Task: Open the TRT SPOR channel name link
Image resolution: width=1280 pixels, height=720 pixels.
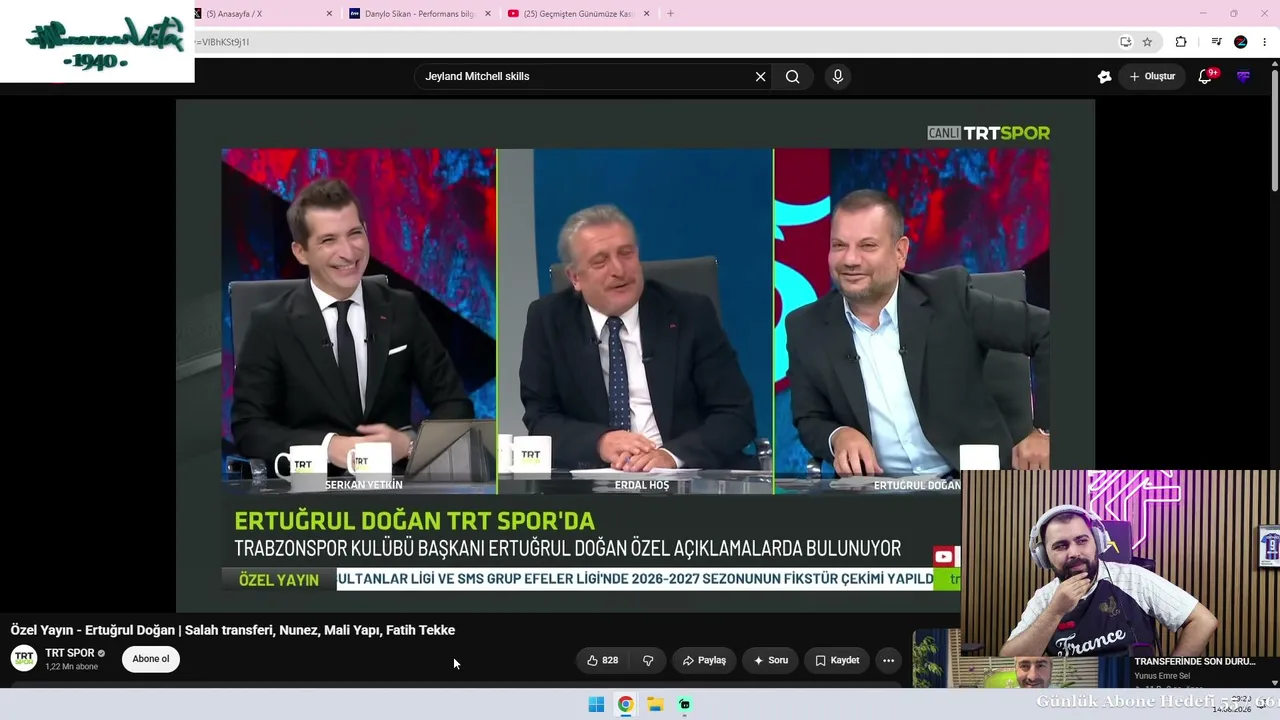Action: click(x=70, y=653)
